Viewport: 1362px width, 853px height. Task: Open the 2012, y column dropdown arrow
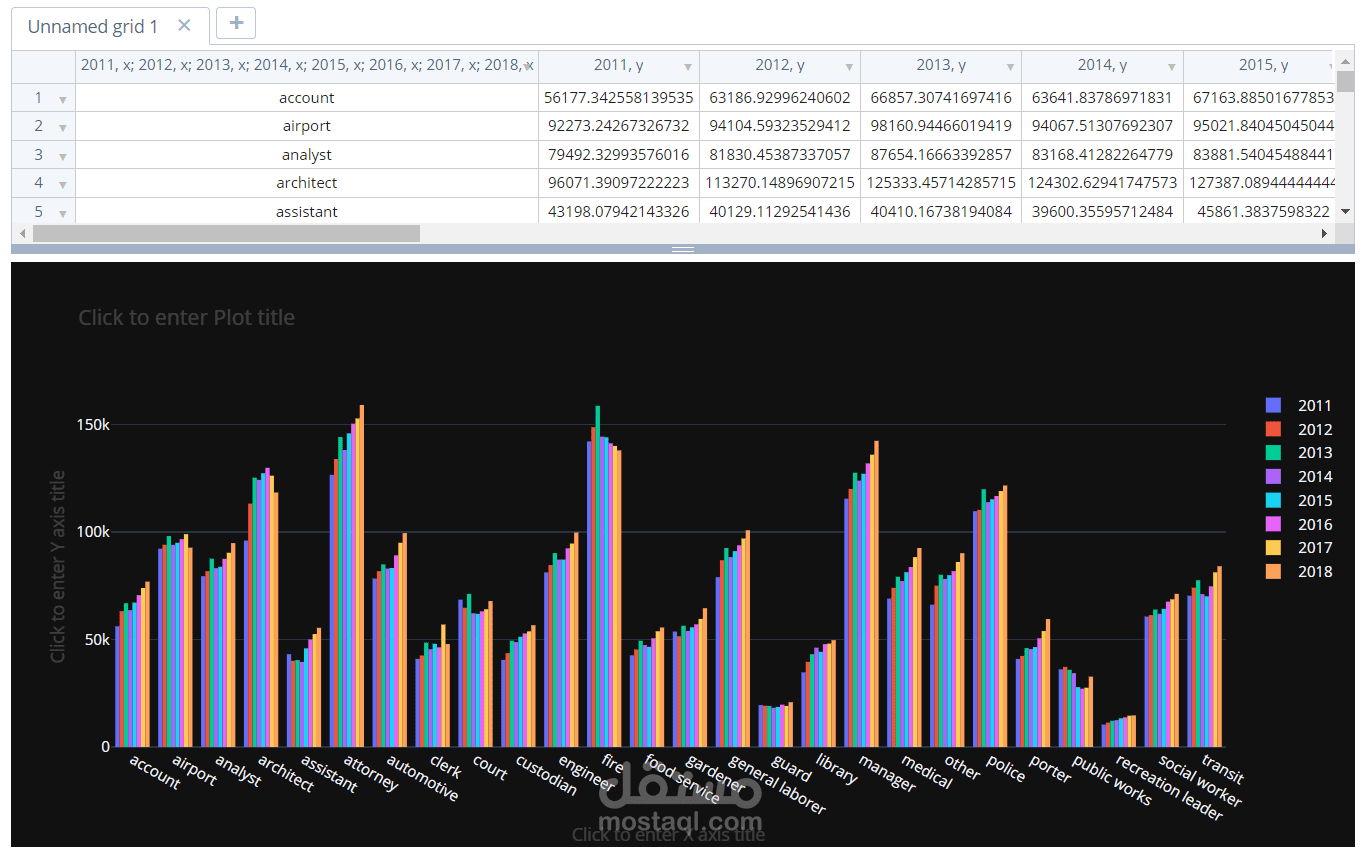pyautogui.click(x=849, y=67)
